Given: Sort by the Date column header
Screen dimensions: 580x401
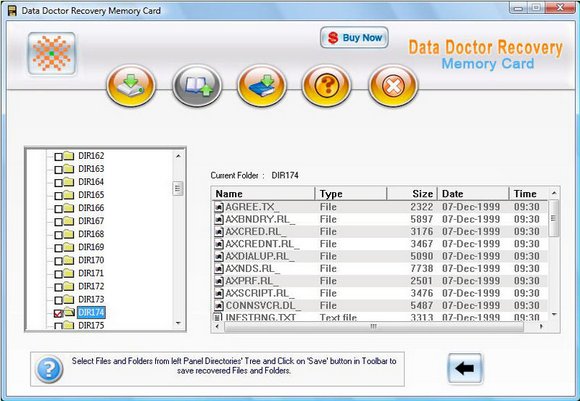Looking at the screenshot, I should tap(473, 194).
